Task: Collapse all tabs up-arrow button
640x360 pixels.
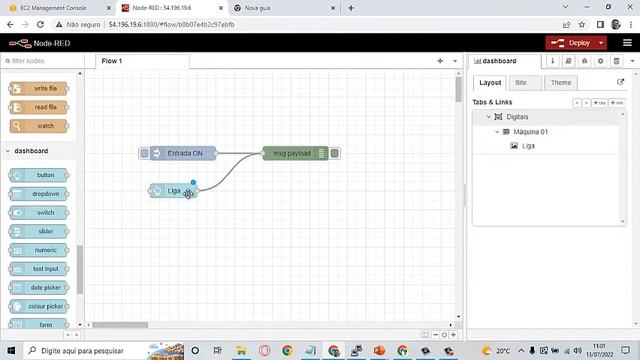Action: [x=577, y=103]
